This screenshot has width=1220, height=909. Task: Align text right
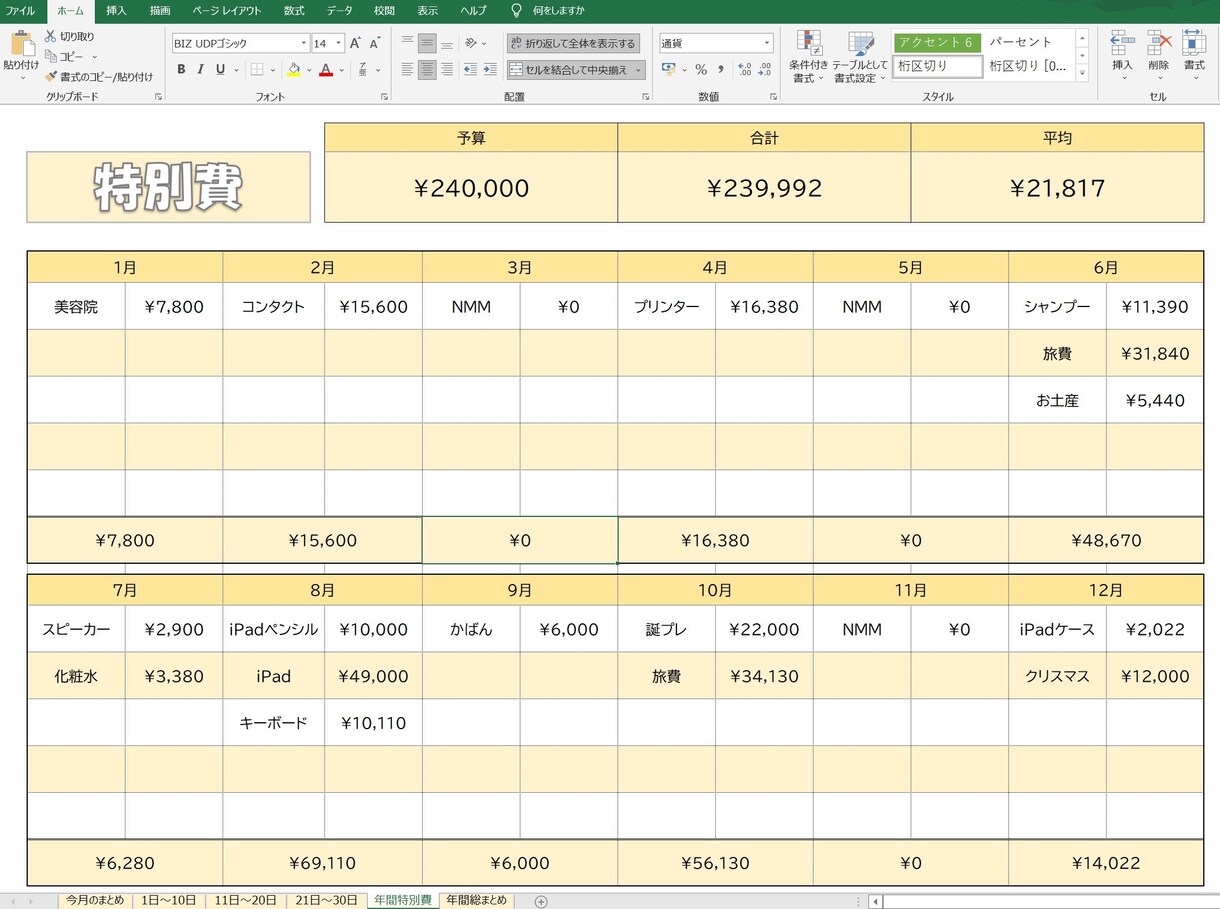pyautogui.click(x=447, y=69)
